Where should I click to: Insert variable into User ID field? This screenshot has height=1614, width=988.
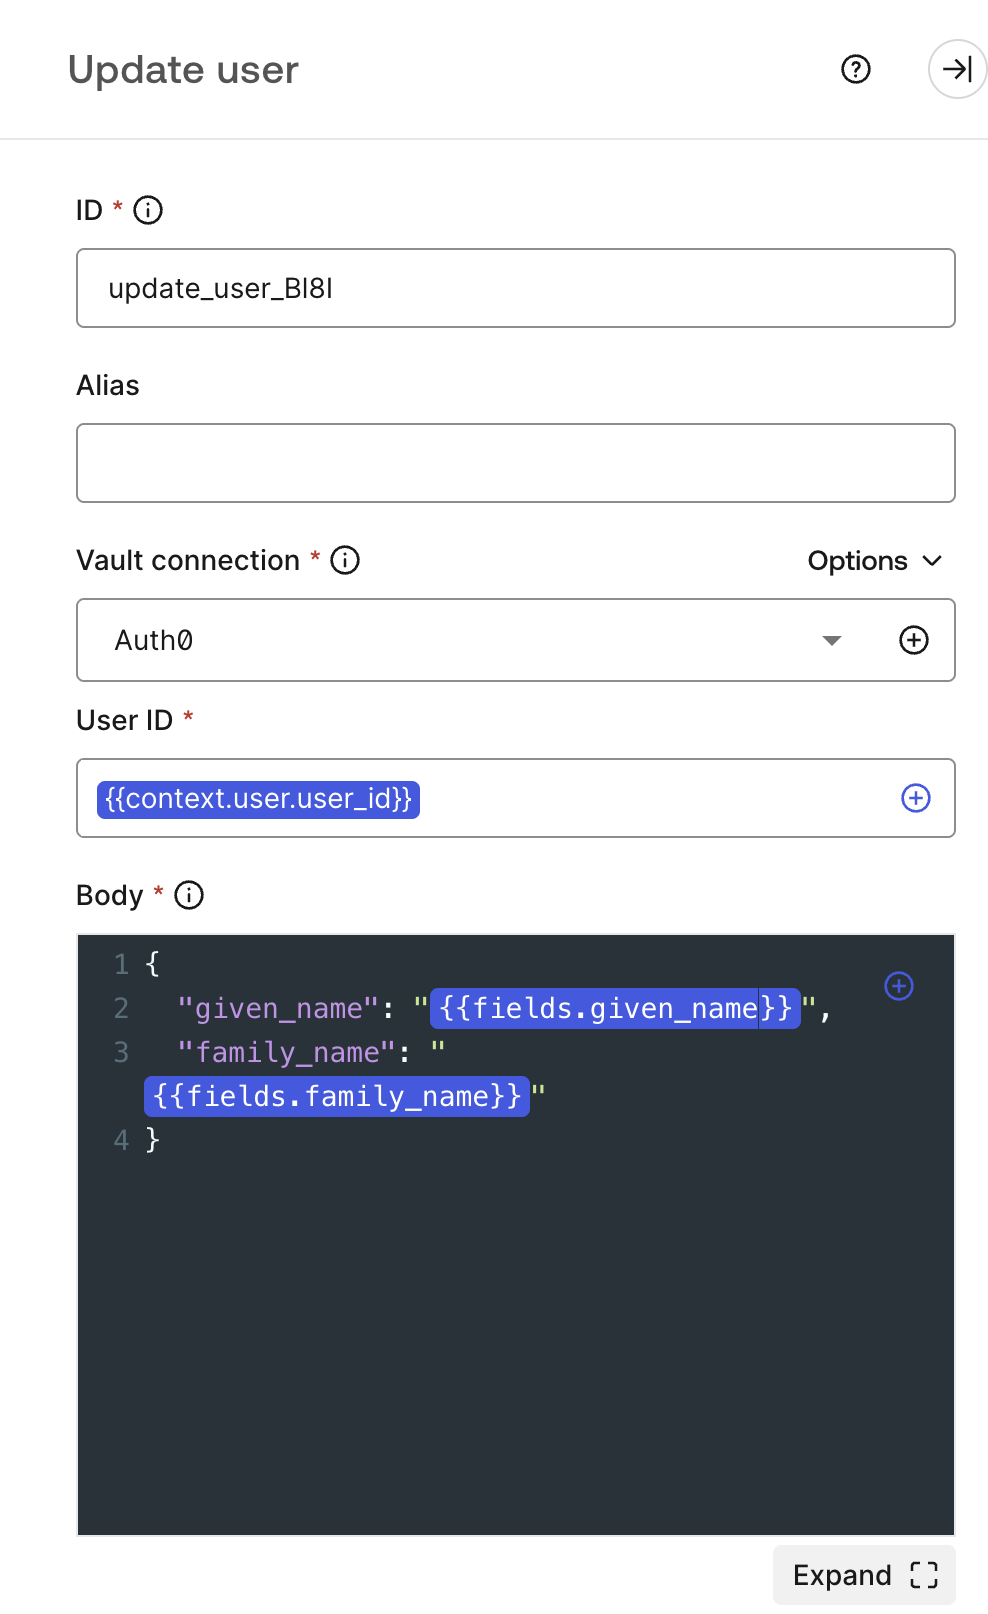click(916, 798)
